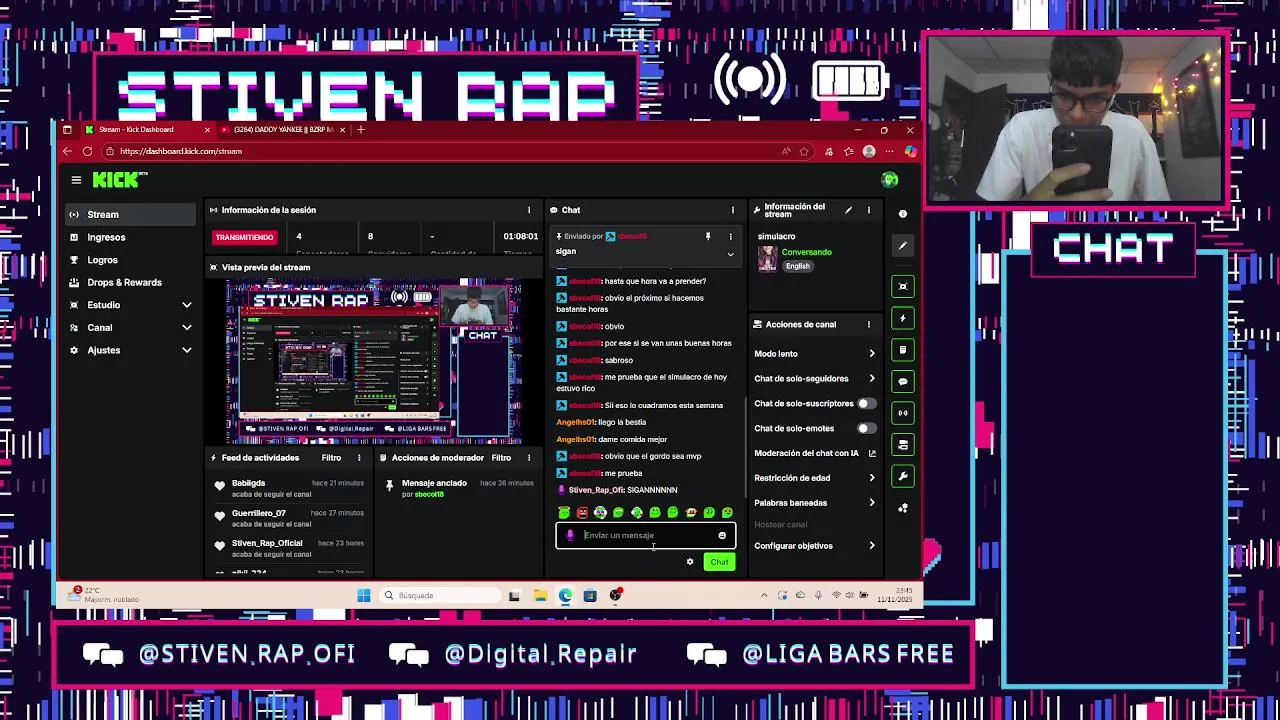Screen dimensions: 1280x720
Task: Click the first green emote in the emote row
Action: (x=564, y=513)
